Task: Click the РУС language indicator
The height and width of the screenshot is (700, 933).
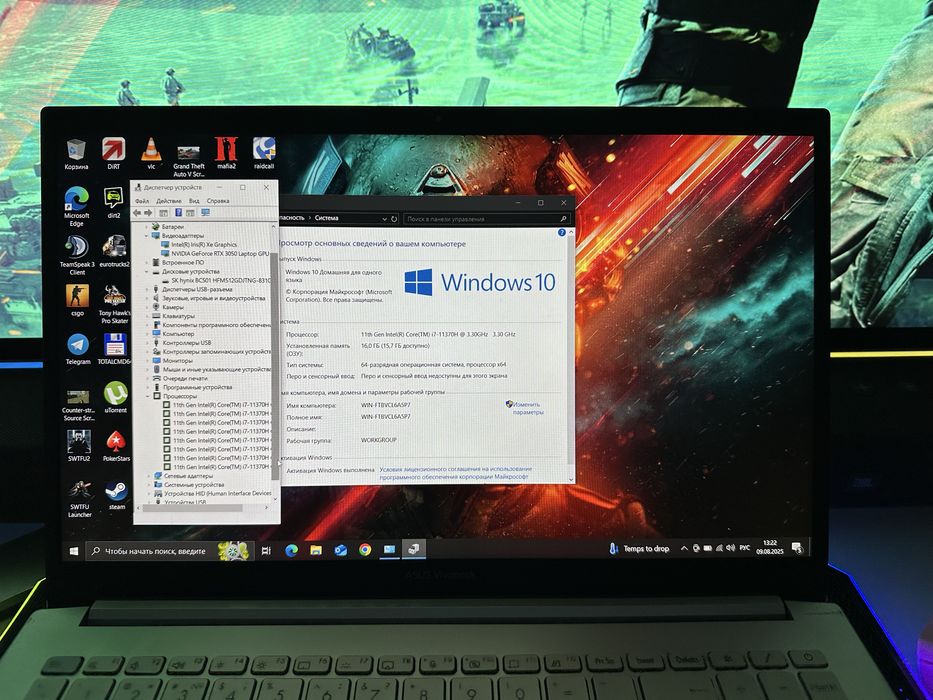Action: pos(744,548)
